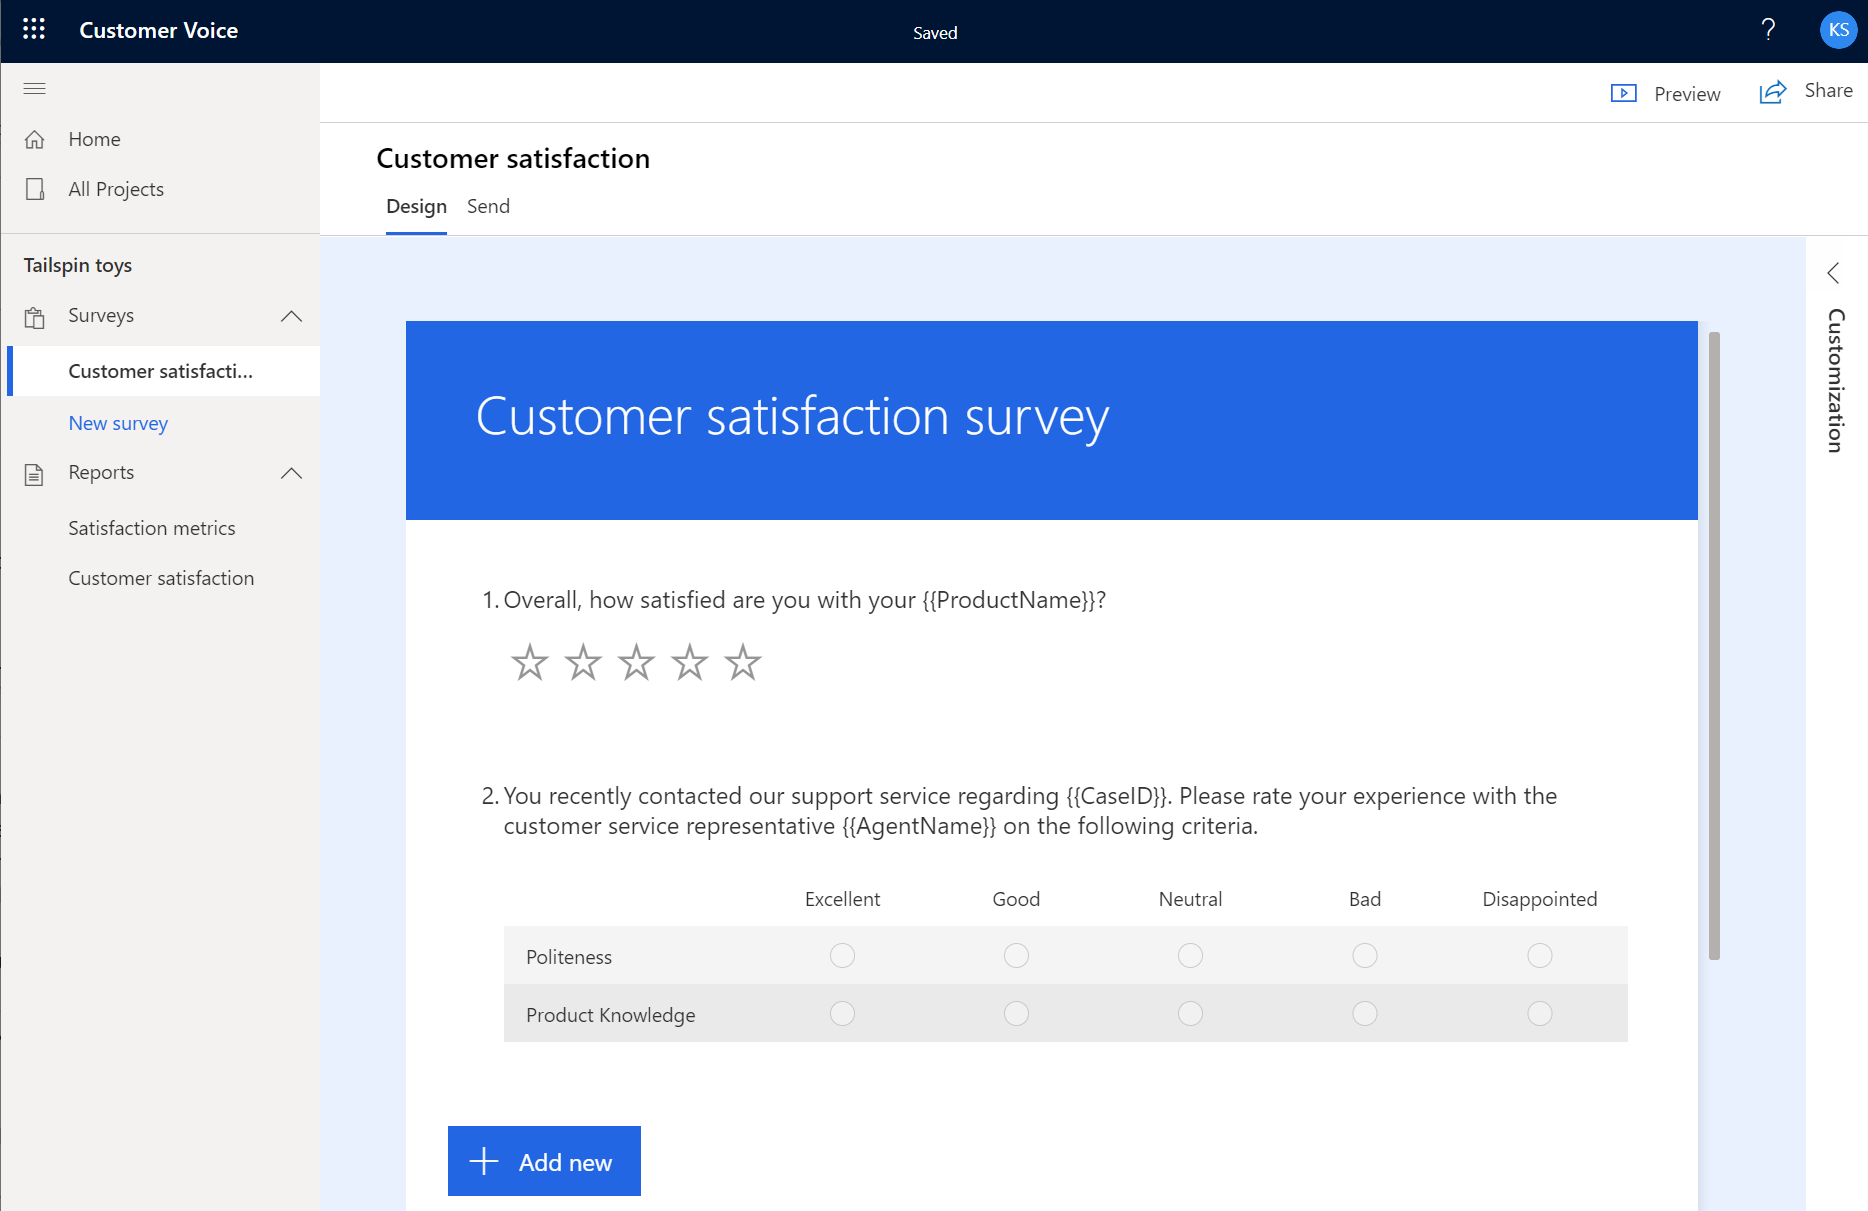Screen dimensions: 1868x1211
Task: Open the KS account avatar menu
Action: tap(1838, 29)
